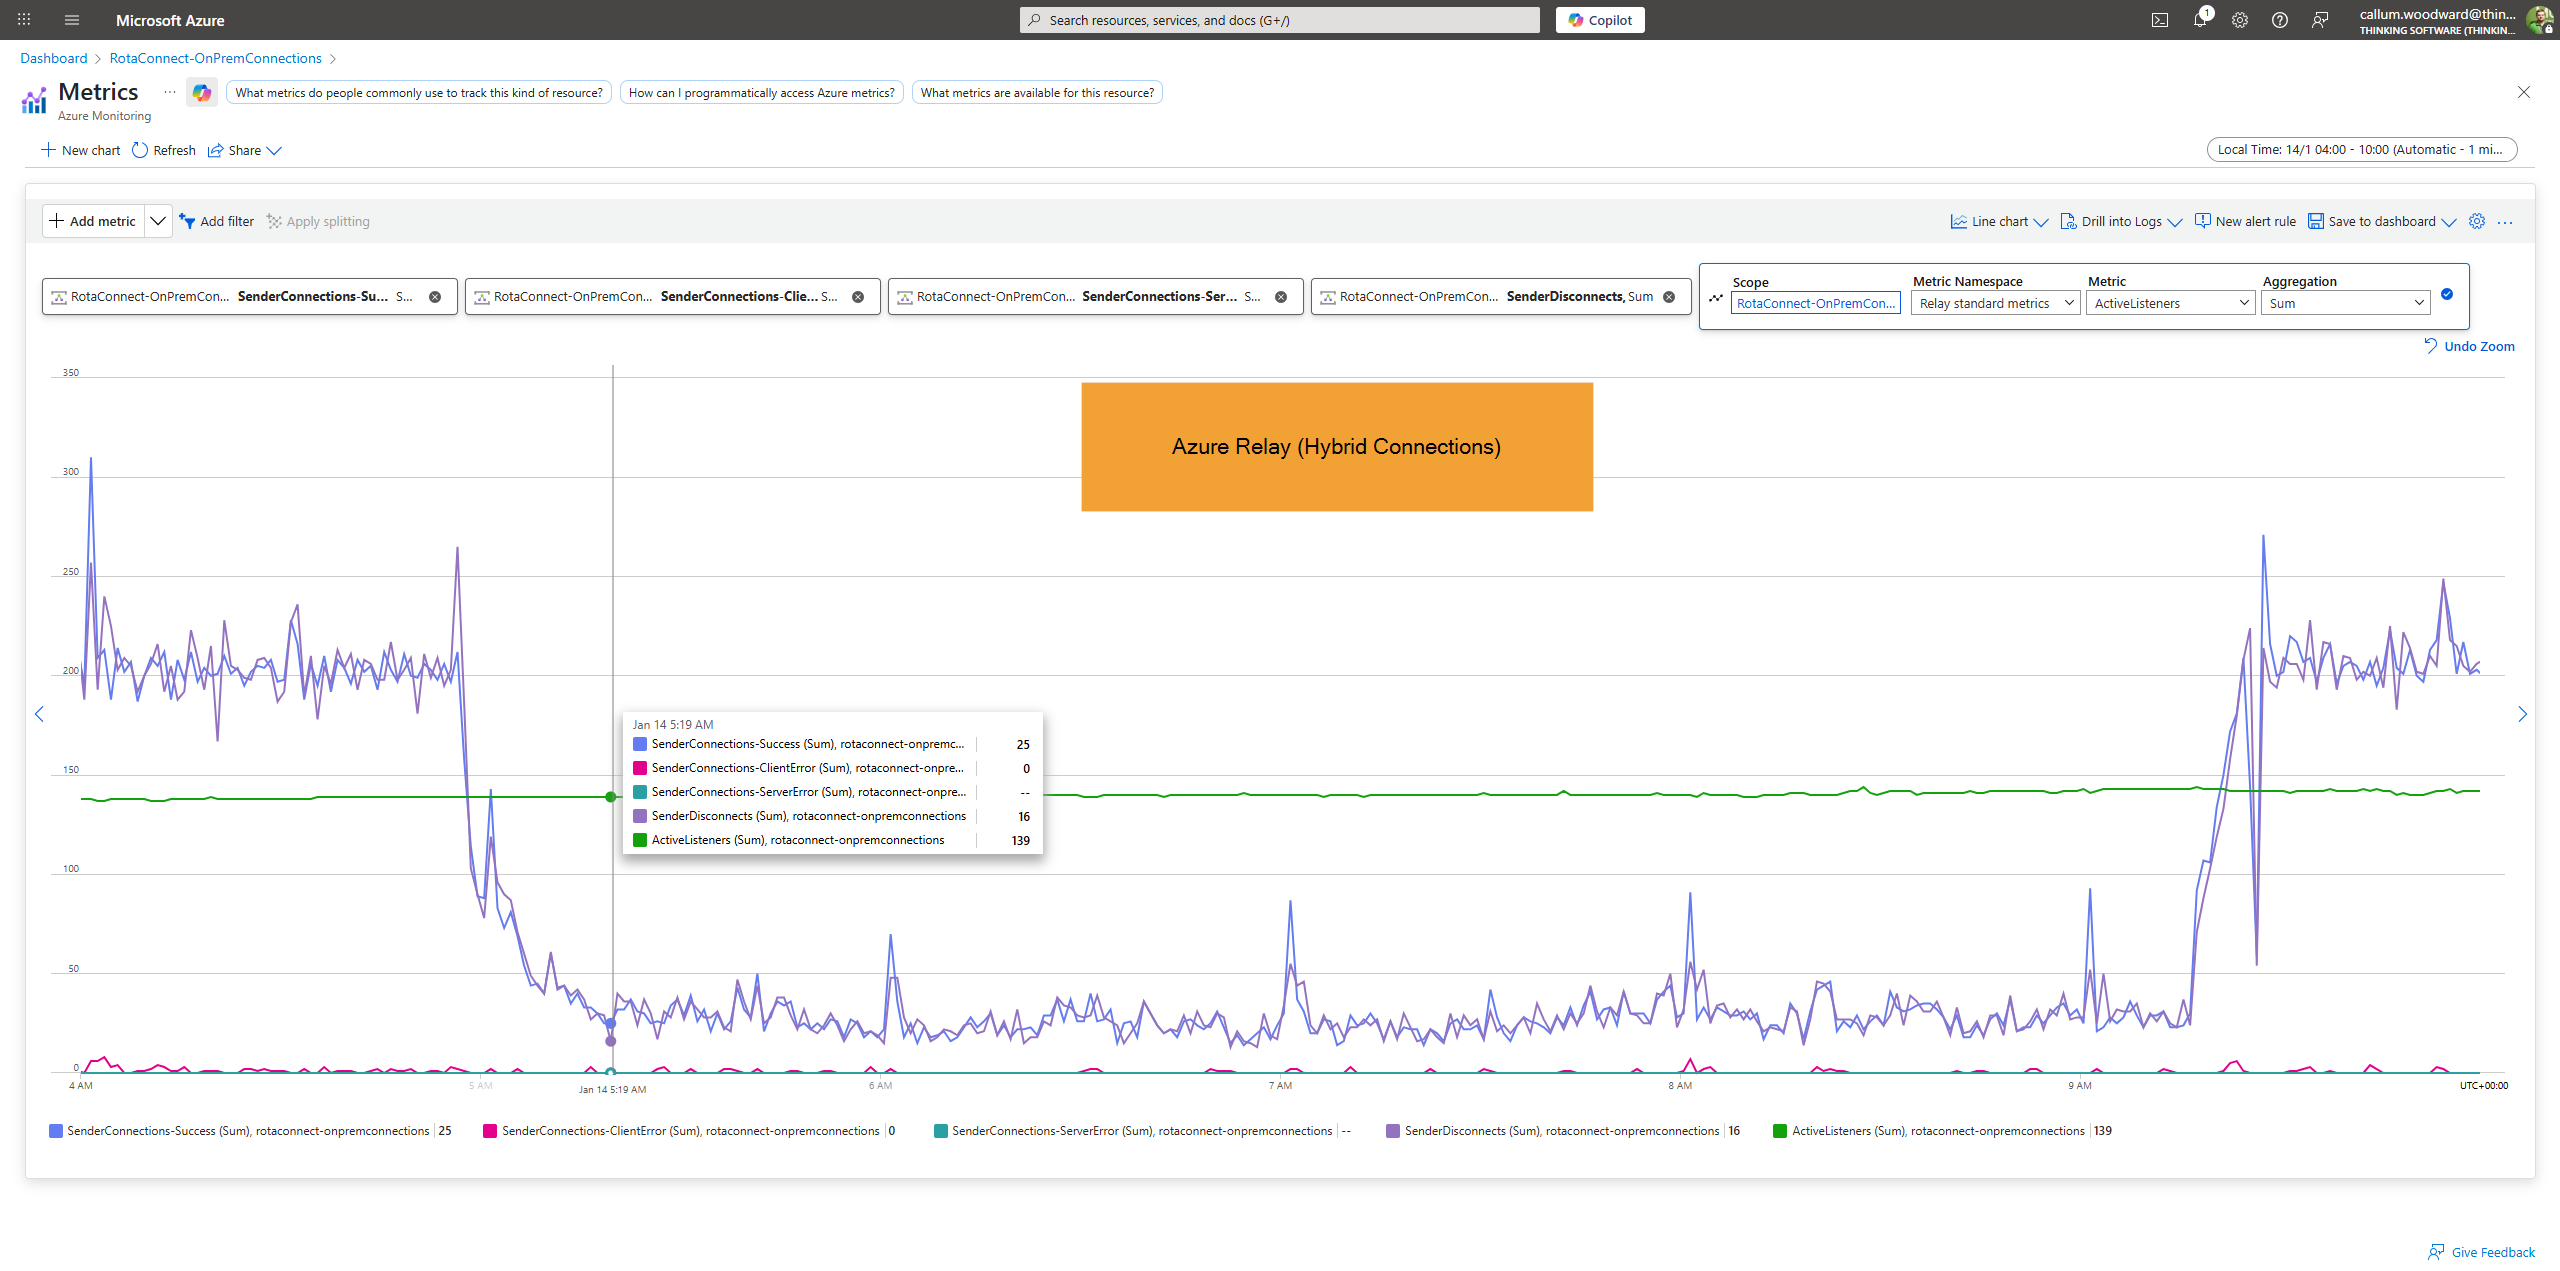Open the Azure portal hamburger menu

pos(71,20)
